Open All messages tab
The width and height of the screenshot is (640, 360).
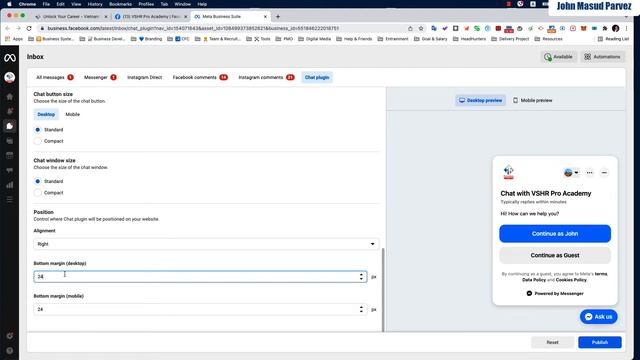click(x=55, y=77)
